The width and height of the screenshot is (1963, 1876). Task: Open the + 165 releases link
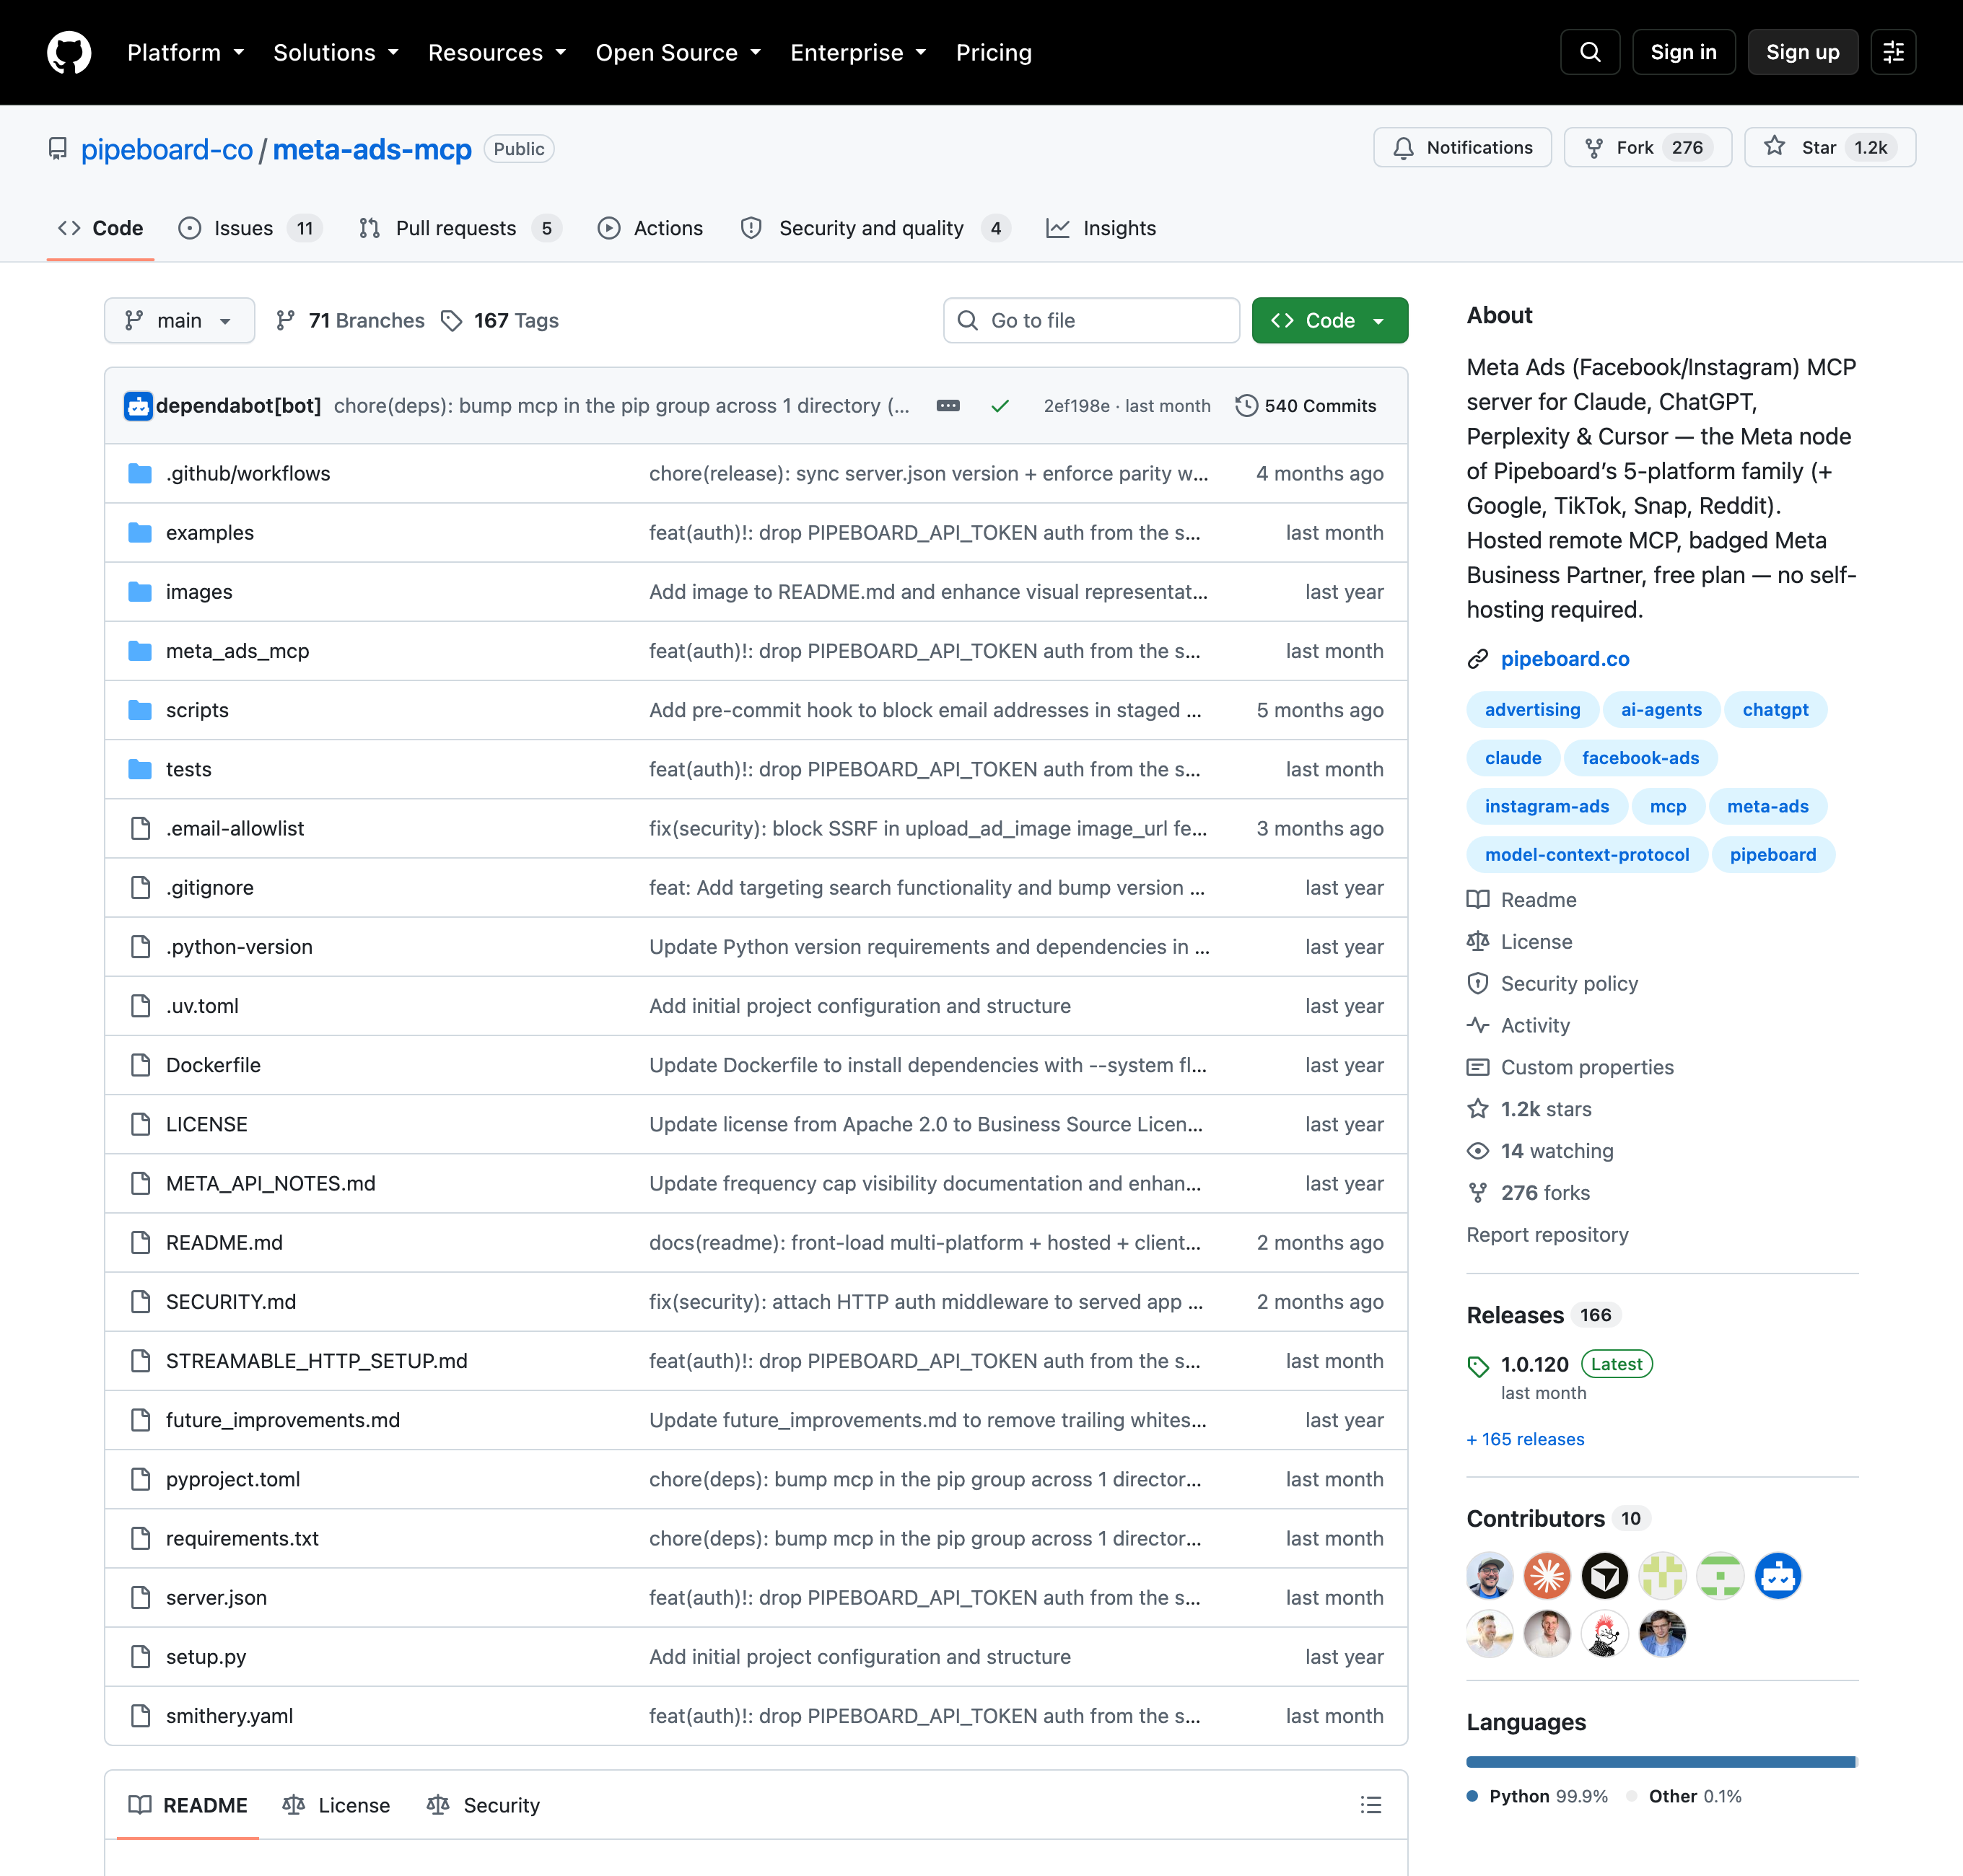(1525, 1439)
